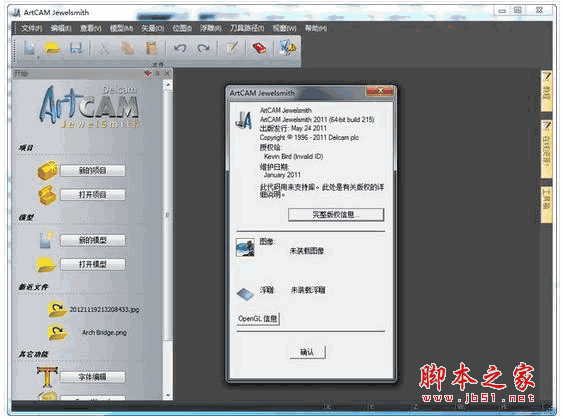The height and width of the screenshot is (419, 563).
Task: Click the Options toolbar icon after the book
Action: coord(288,48)
